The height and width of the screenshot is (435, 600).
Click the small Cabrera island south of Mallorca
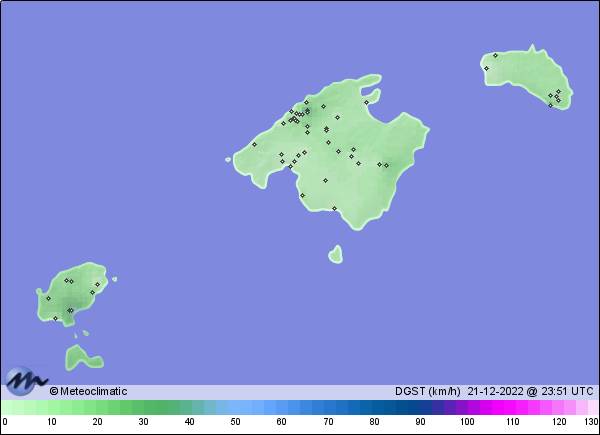click(335, 254)
